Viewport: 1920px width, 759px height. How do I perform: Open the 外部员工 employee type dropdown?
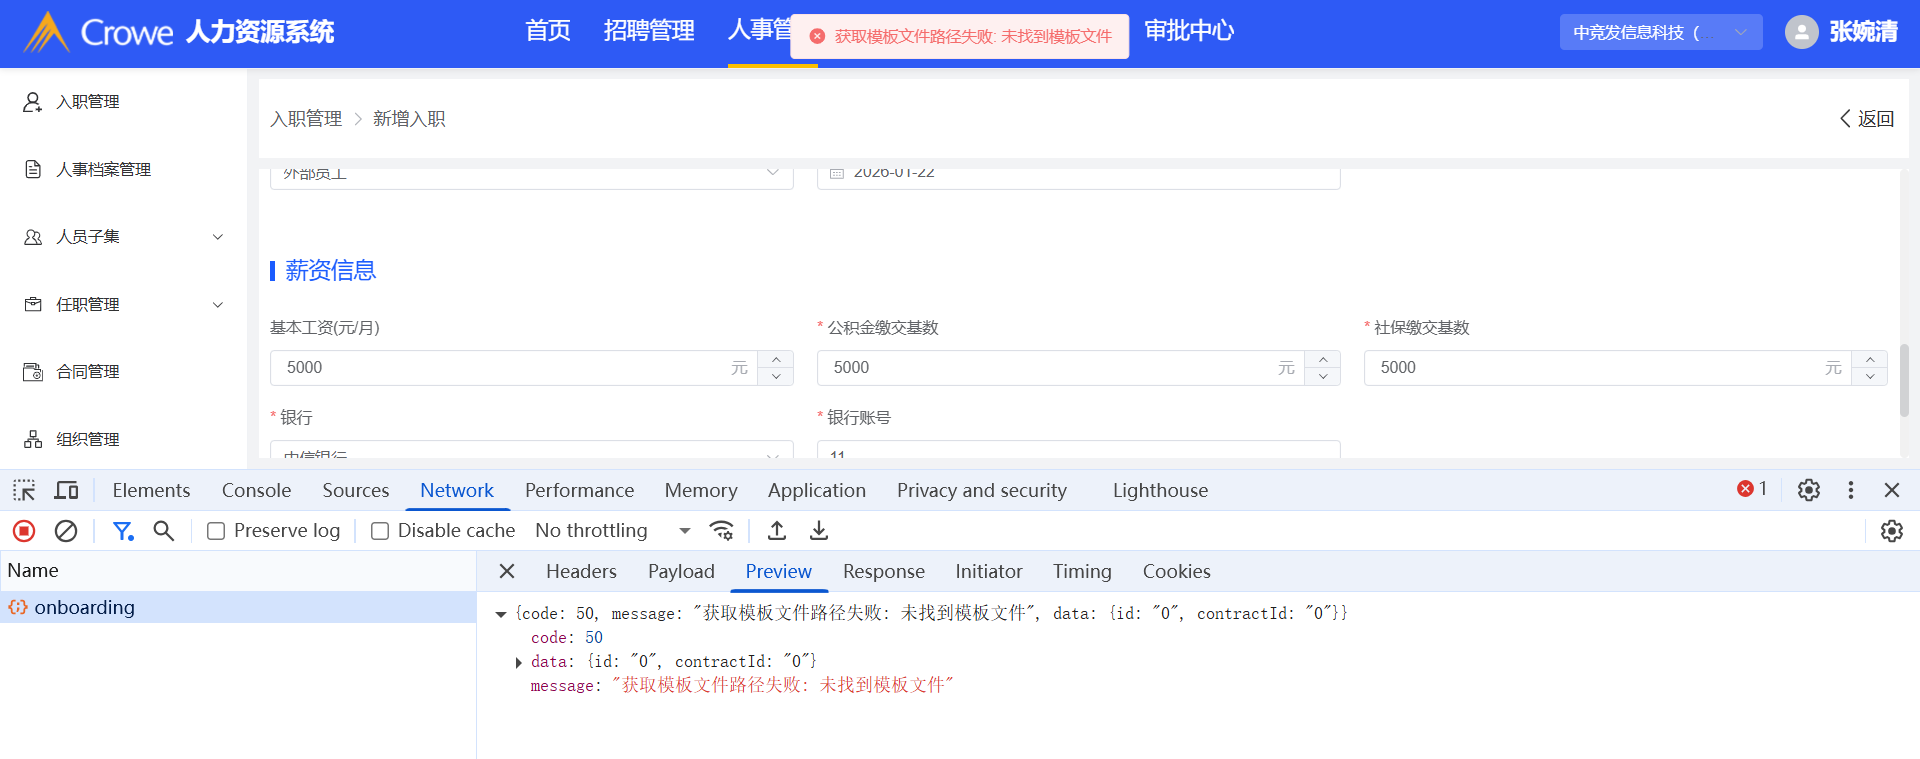(532, 174)
